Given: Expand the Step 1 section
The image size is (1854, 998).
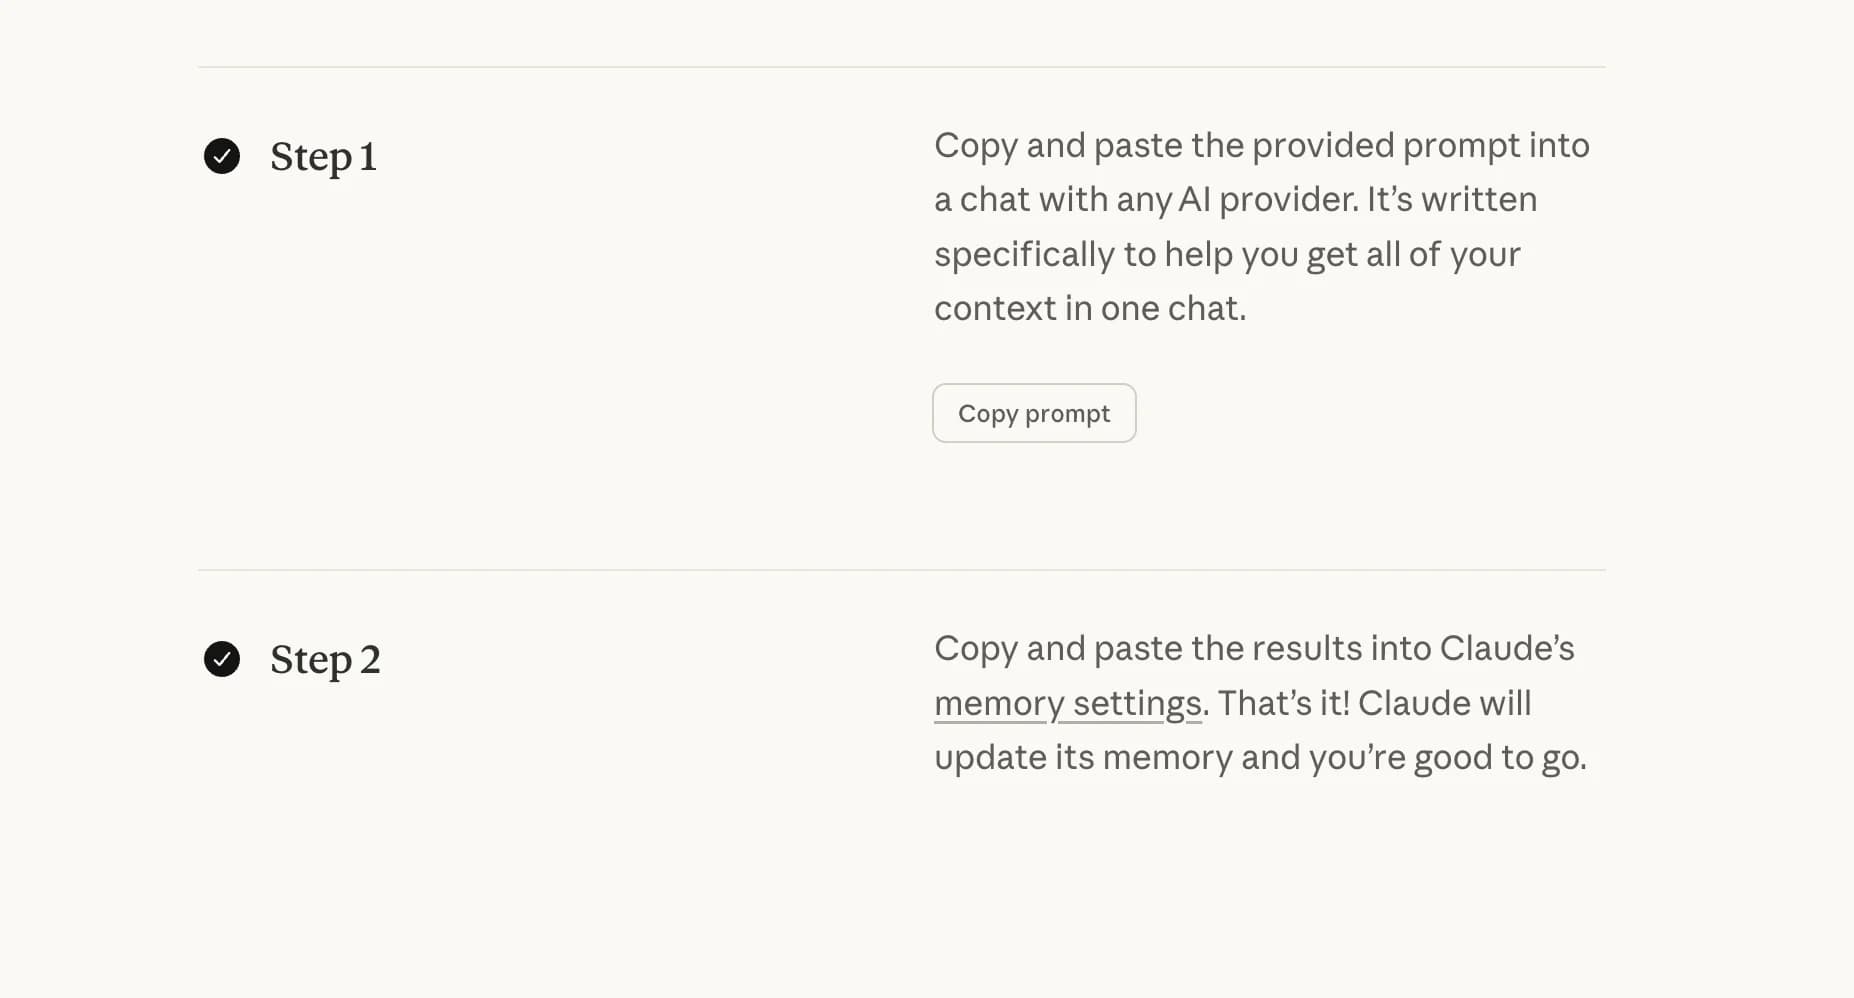Looking at the screenshot, I should [x=323, y=156].
